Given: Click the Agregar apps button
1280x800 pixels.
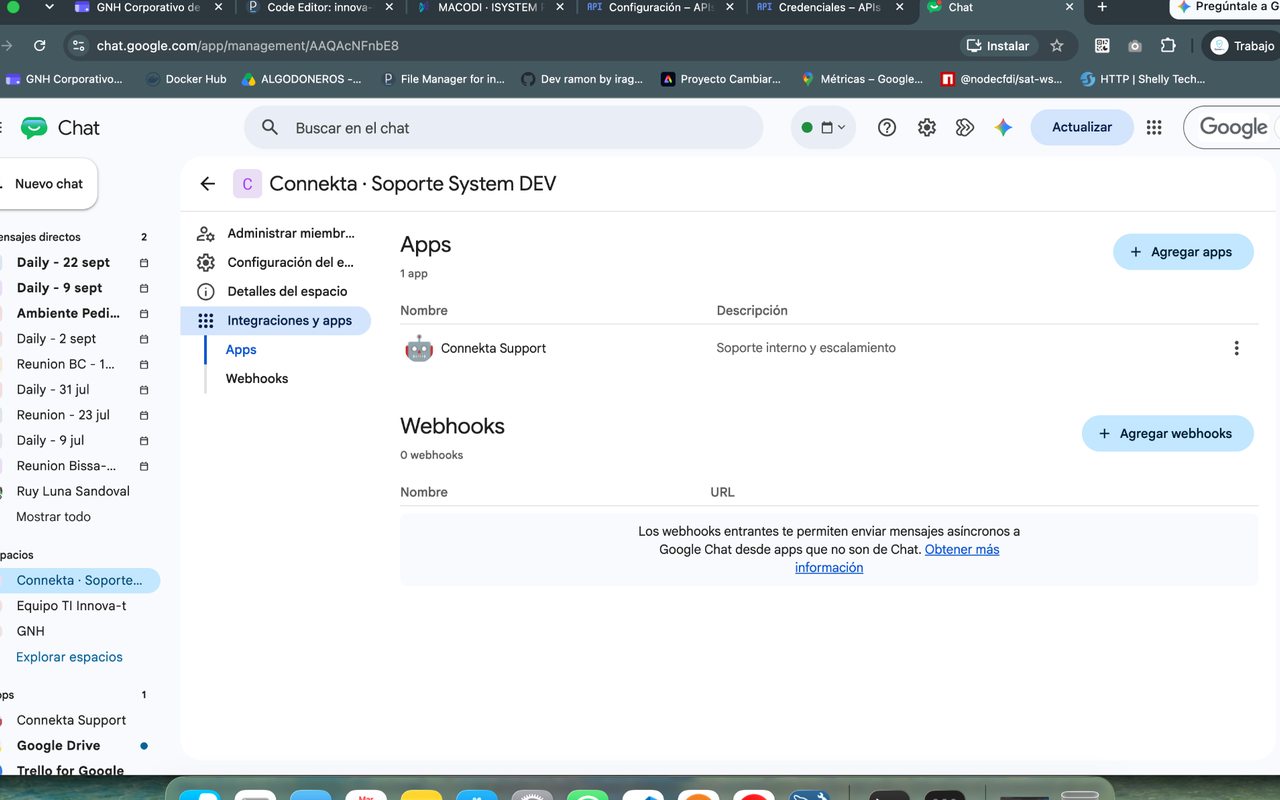Looking at the screenshot, I should (x=1183, y=252).
